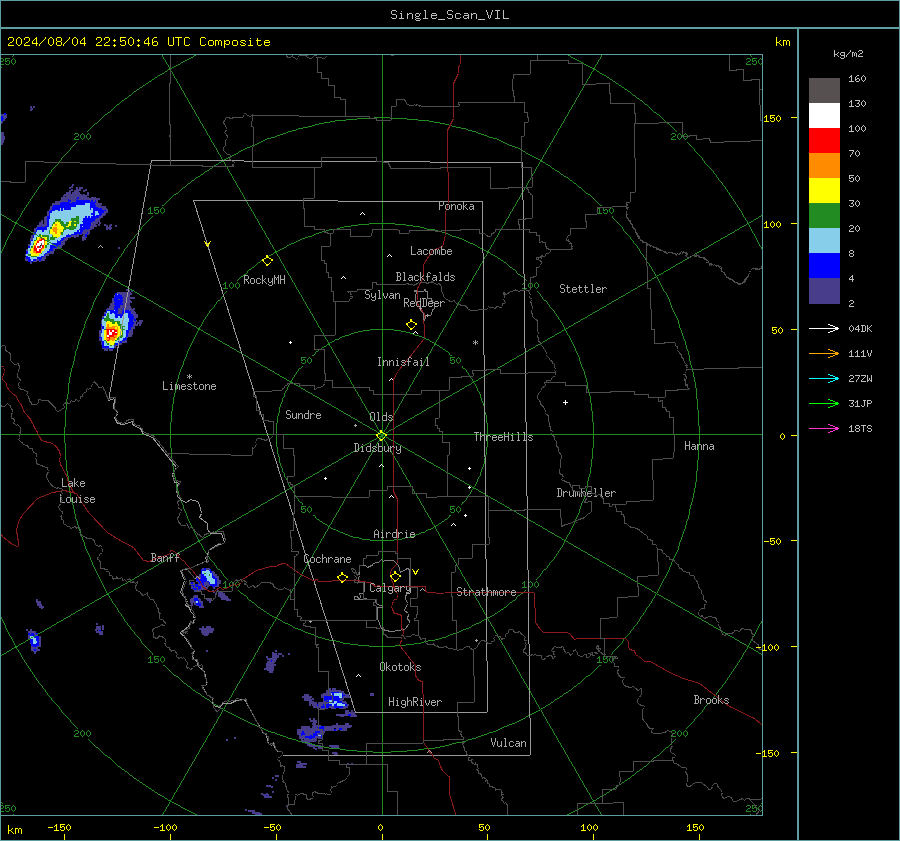Click the Sundre city label
This screenshot has width=900, height=841.
303,415
